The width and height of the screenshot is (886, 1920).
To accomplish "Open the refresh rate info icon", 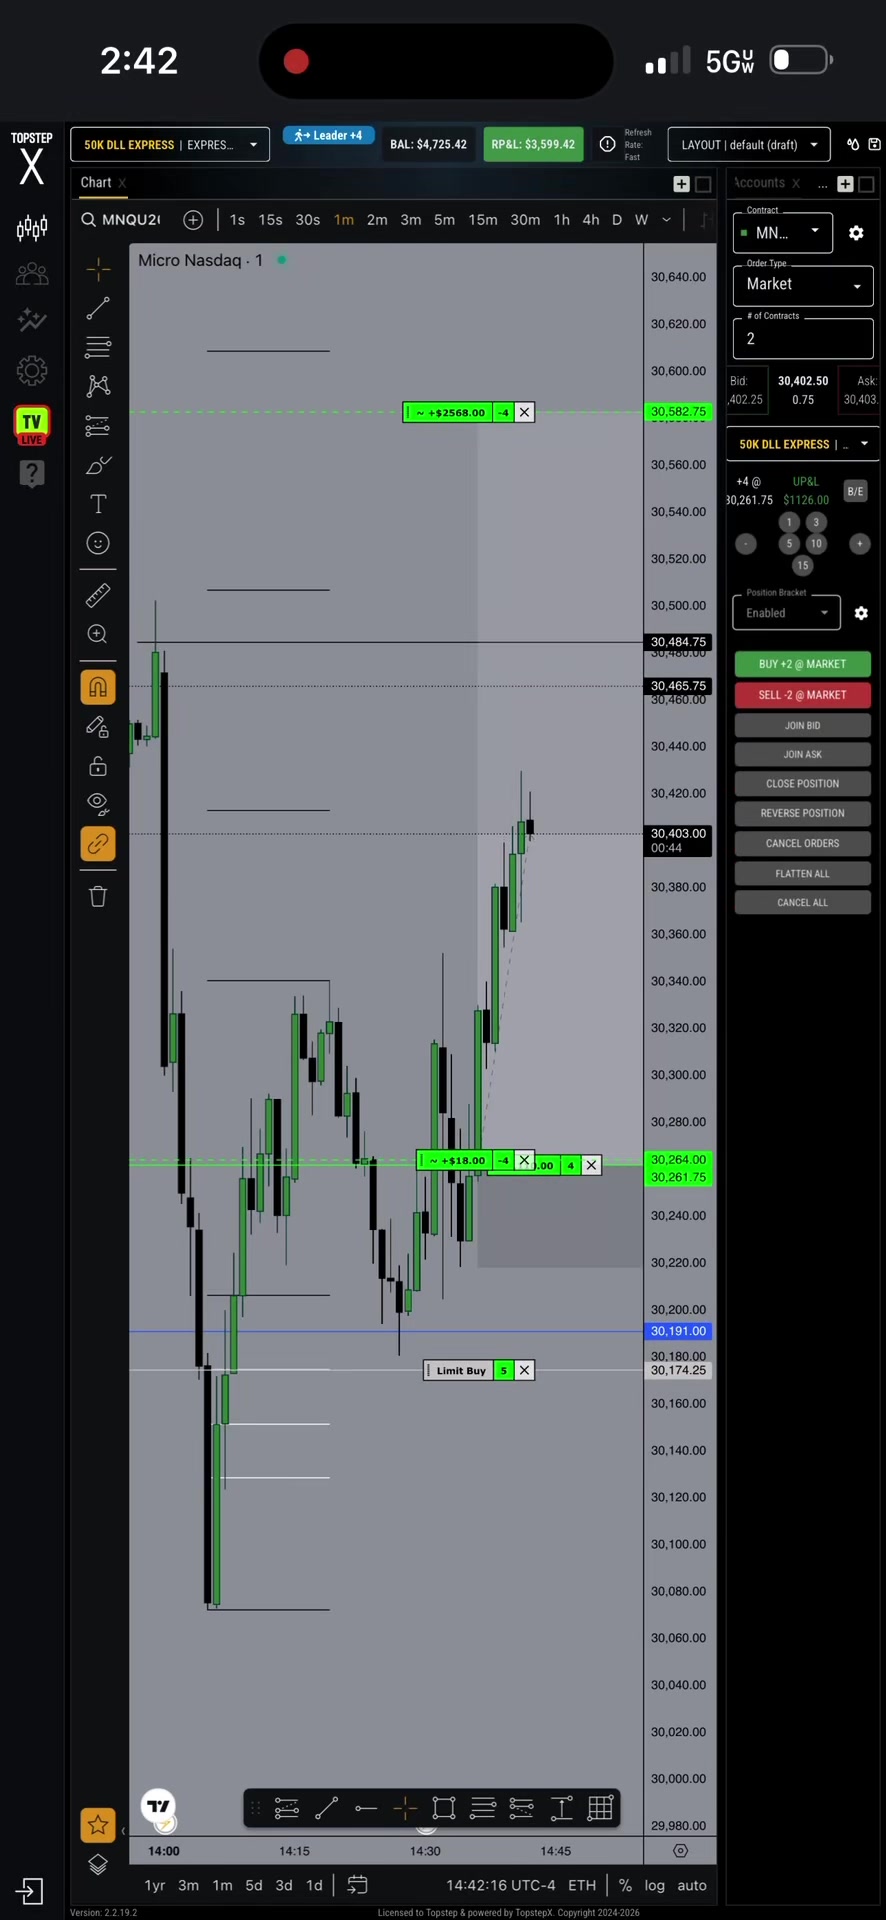I will (x=607, y=145).
